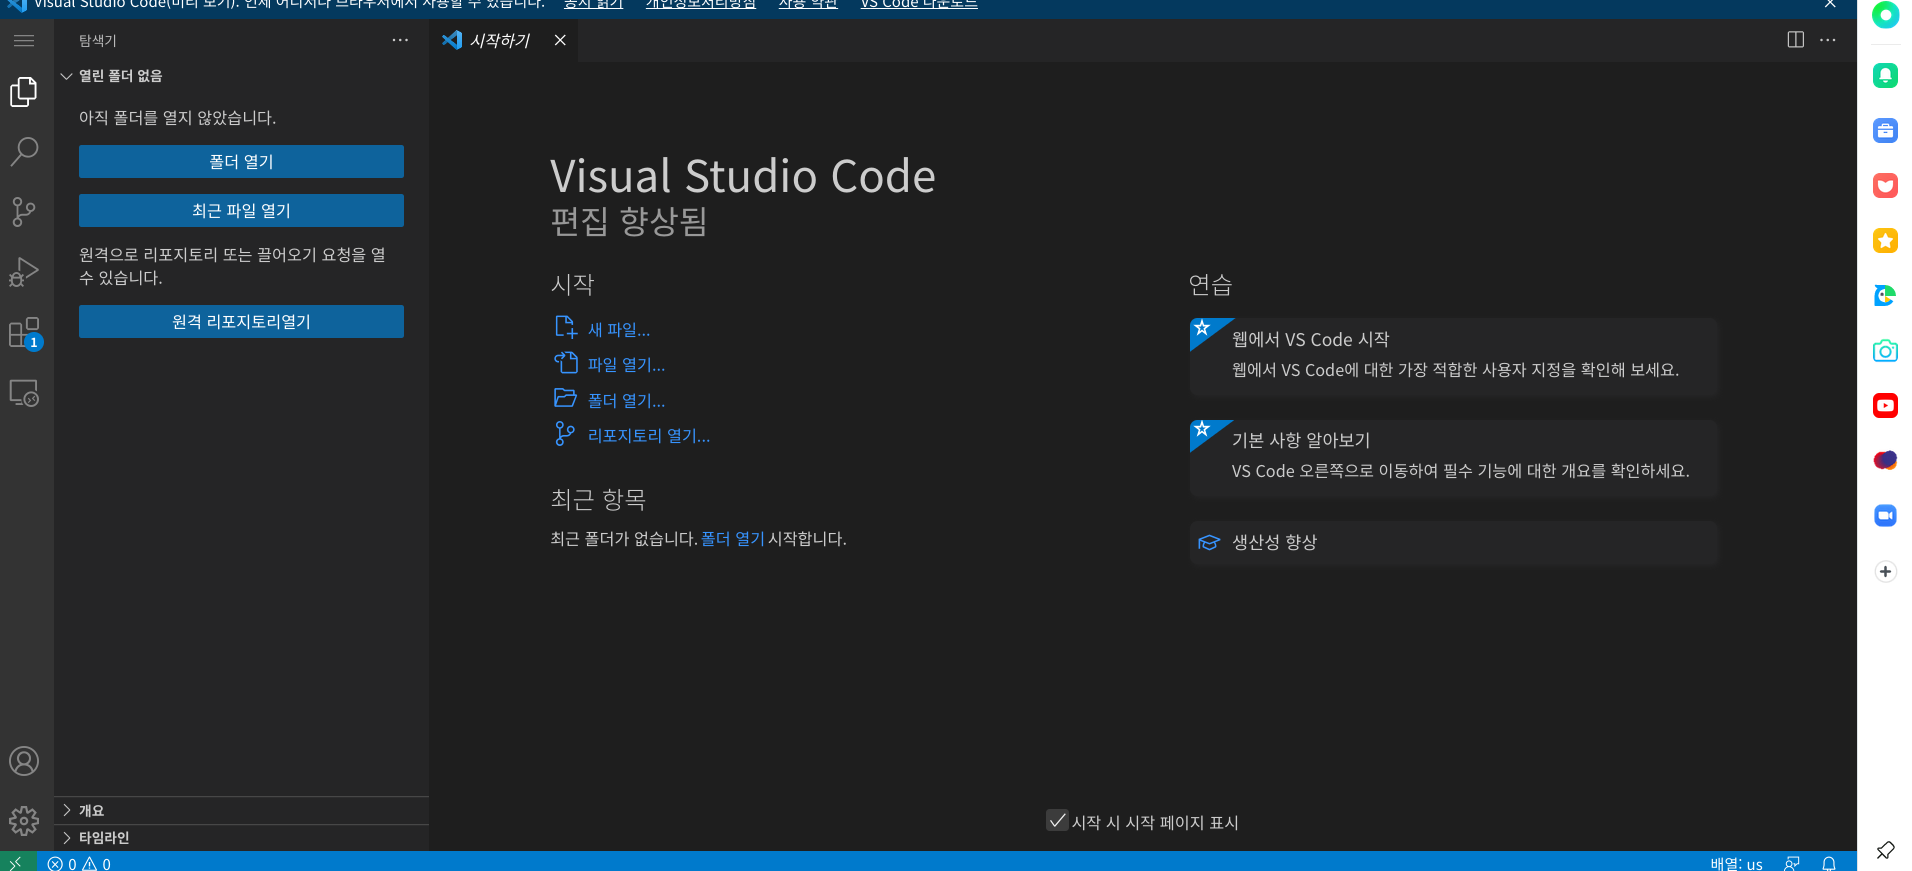This screenshot has width=1912, height=871.
Task: Collapse the 열린 폴더 없음 section
Action: pyautogui.click(x=241, y=76)
